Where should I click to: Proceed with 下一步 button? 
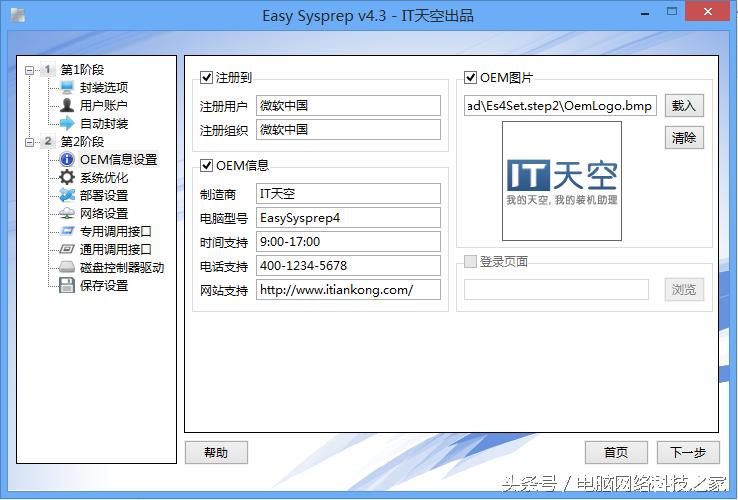pos(688,452)
